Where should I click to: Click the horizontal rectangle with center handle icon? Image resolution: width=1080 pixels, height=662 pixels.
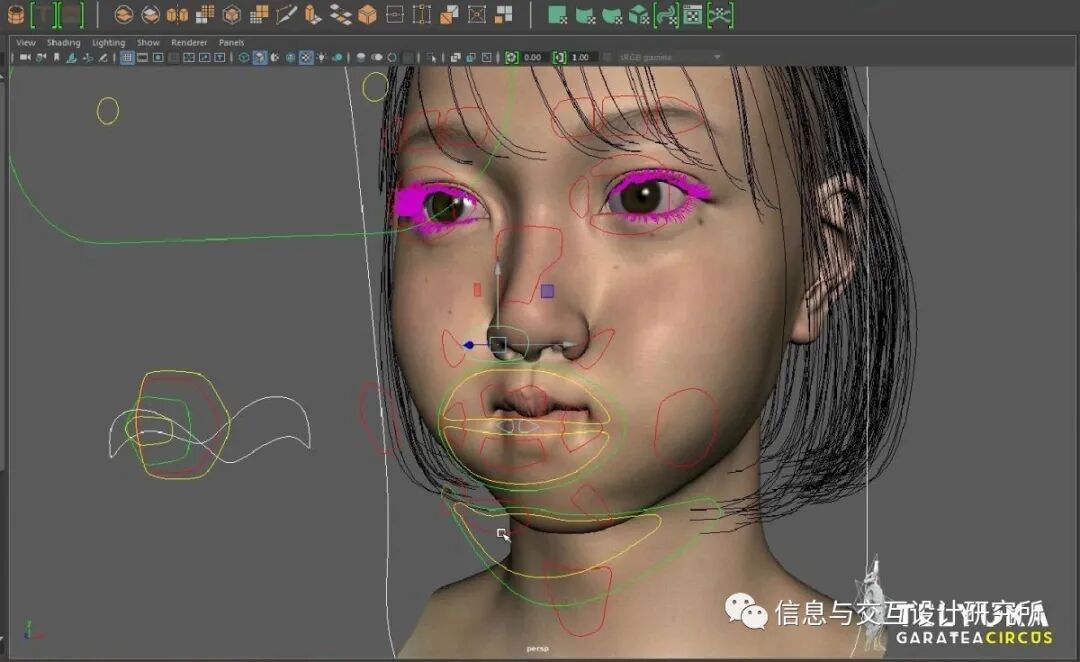coord(394,14)
